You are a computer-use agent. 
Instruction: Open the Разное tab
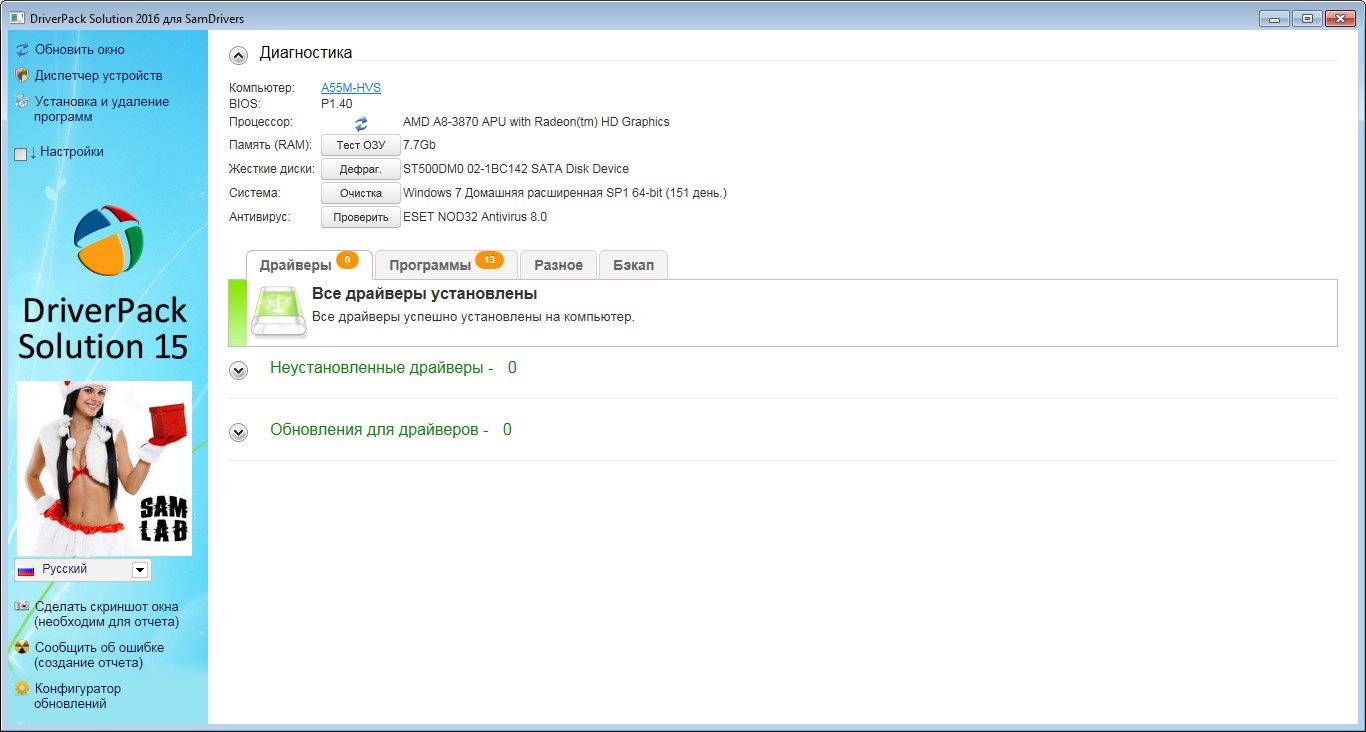pyautogui.click(x=558, y=265)
